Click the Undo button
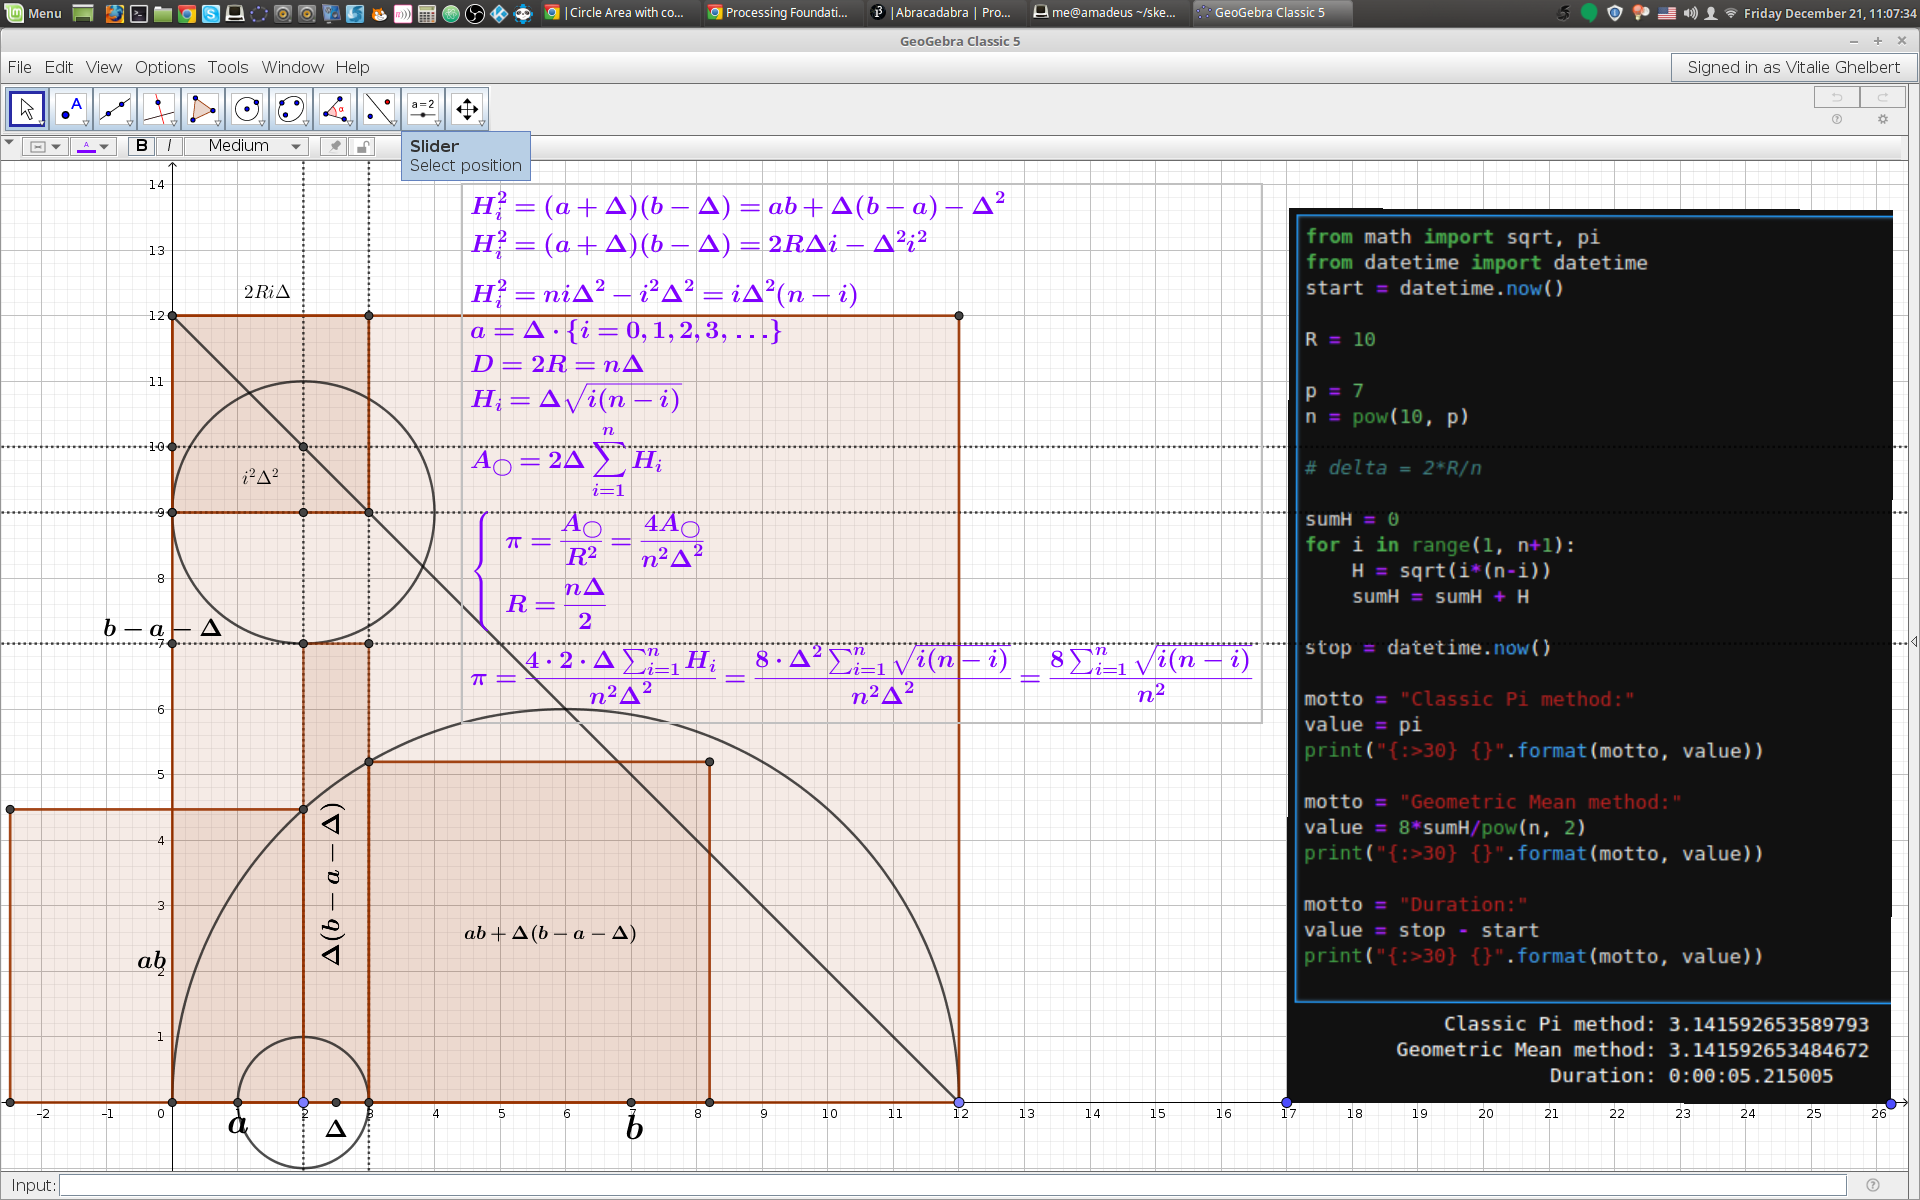 (1837, 97)
